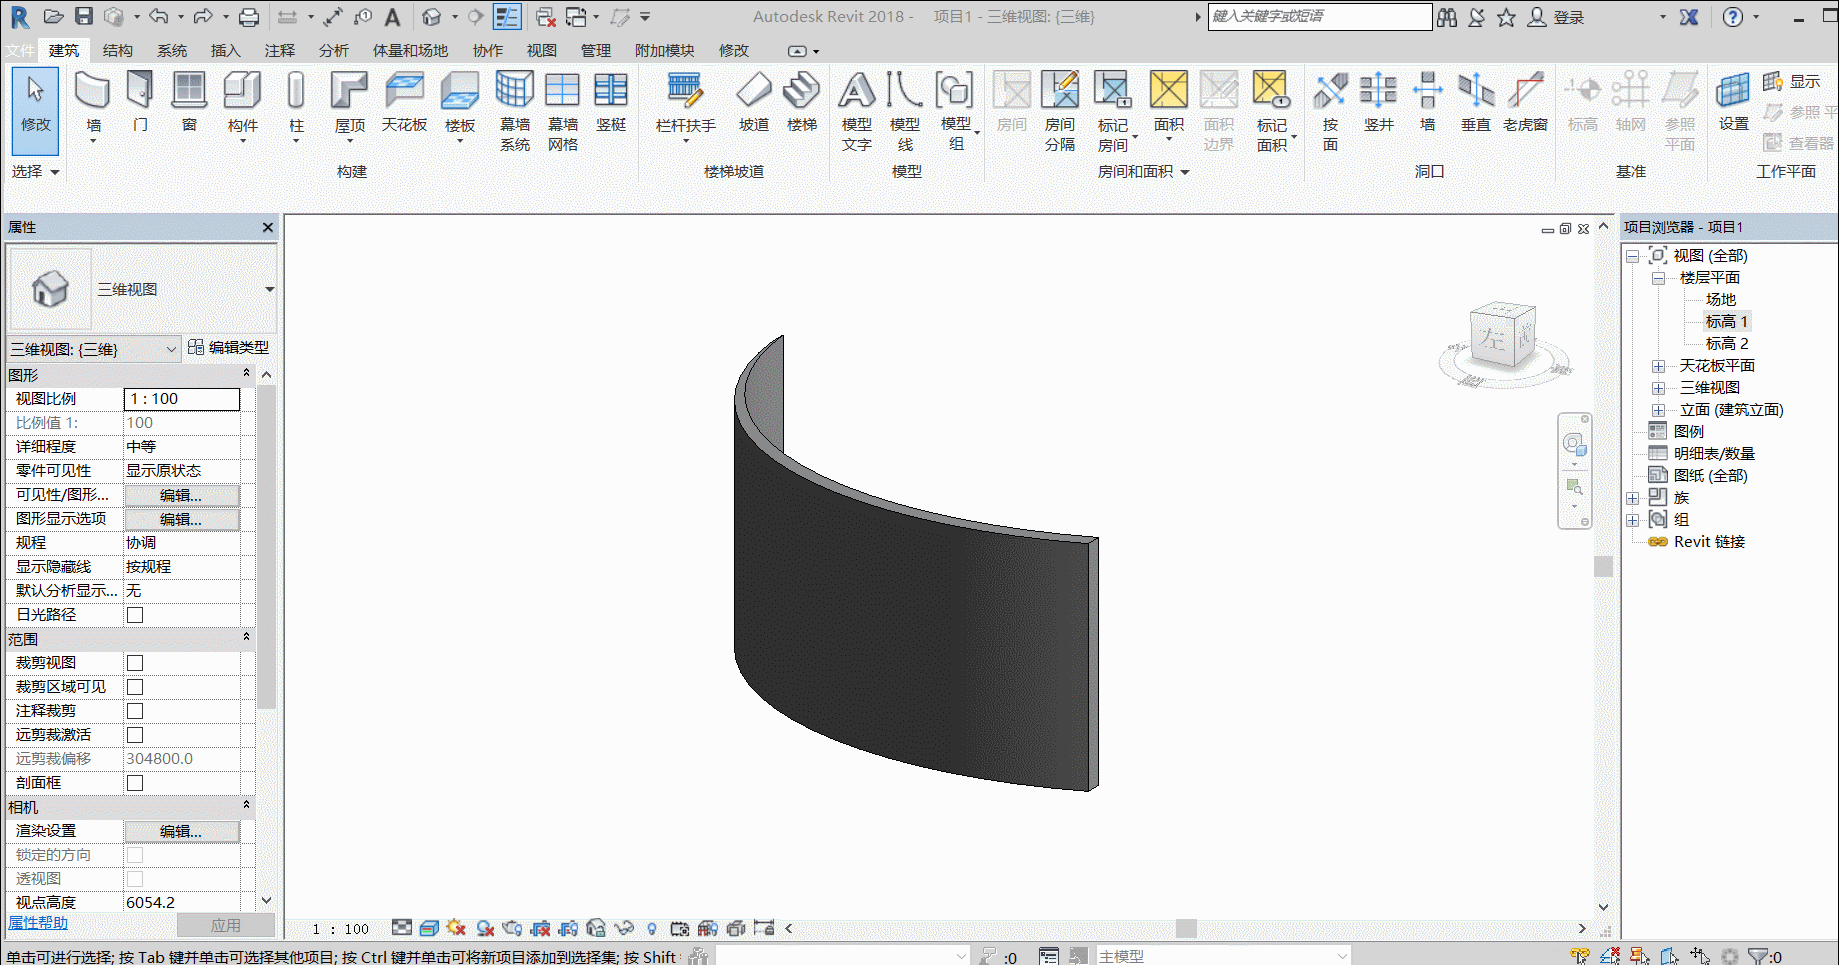Toggle Annotation Crop (注释裁剪) checkbox
Viewport: 1839px width, 965px height.
[x=135, y=711]
